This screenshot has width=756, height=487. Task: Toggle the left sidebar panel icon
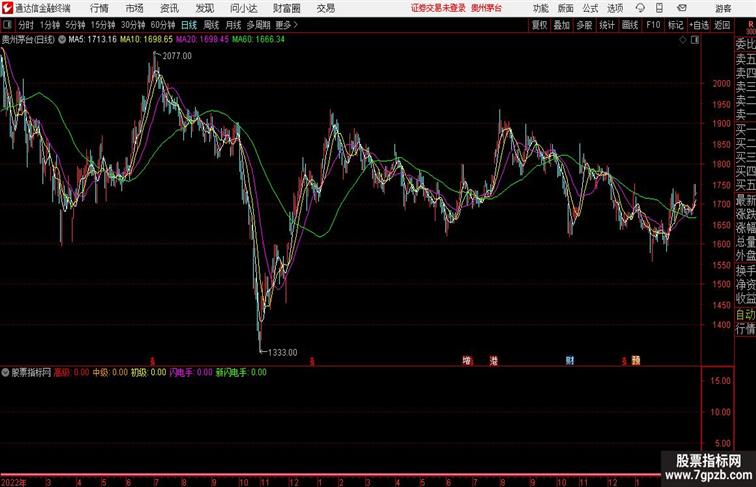(x=7, y=25)
